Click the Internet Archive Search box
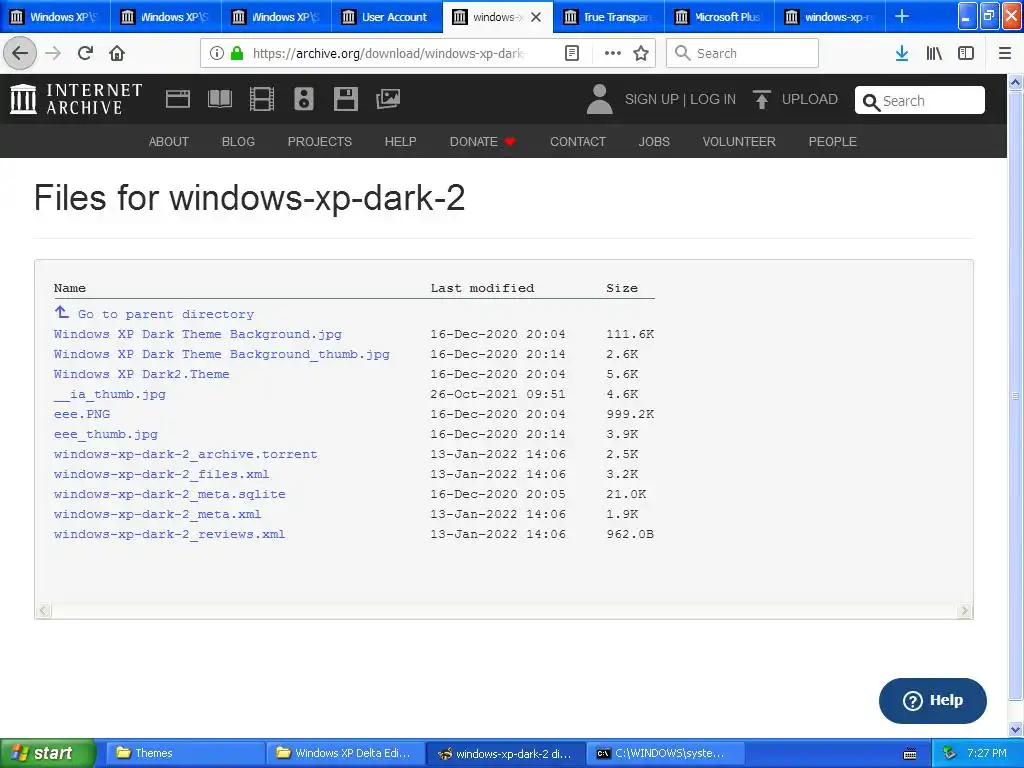1024x768 pixels. tap(920, 101)
